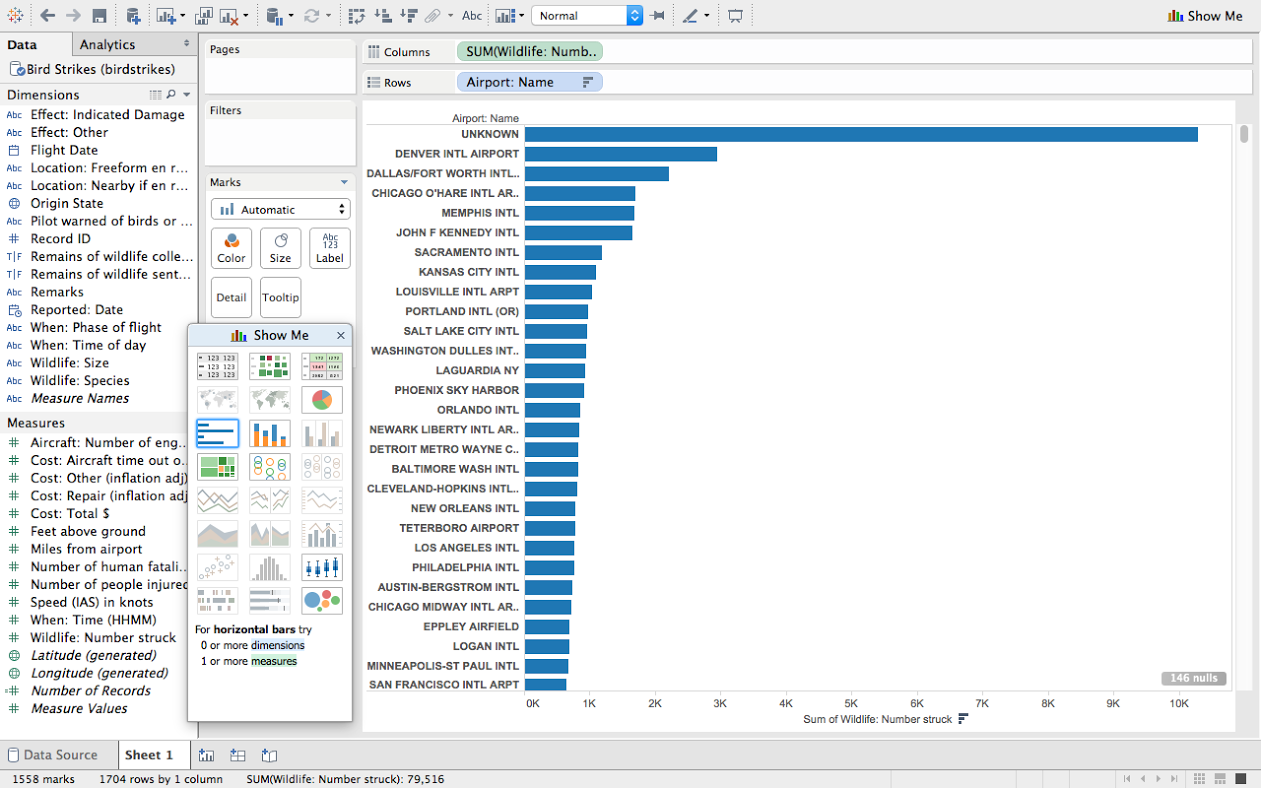Open dropdown arrow beside new worksheet icon
Viewport: 1261px width, 788px height.
tap(181, 16)
